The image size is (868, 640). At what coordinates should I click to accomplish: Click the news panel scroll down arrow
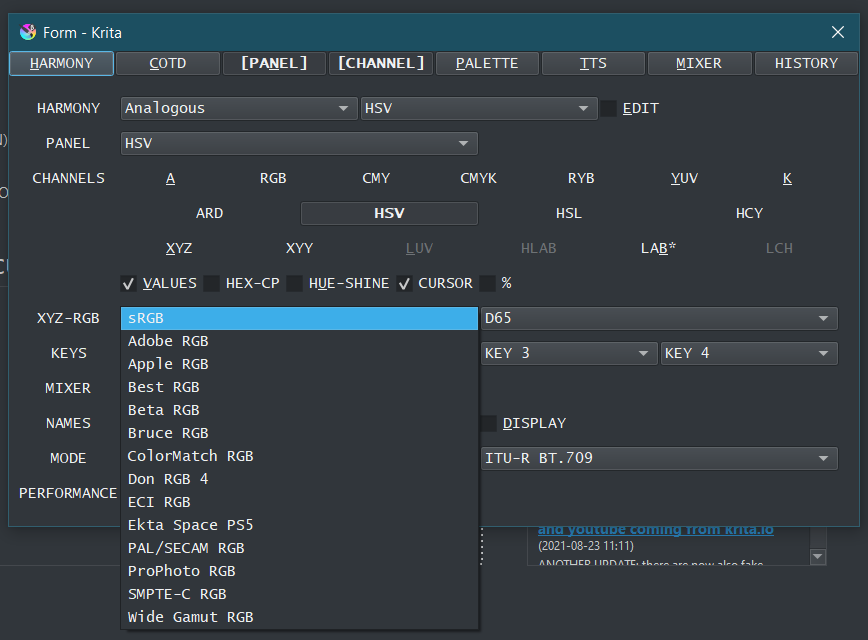pyautogui.click(x=818, y=556)
